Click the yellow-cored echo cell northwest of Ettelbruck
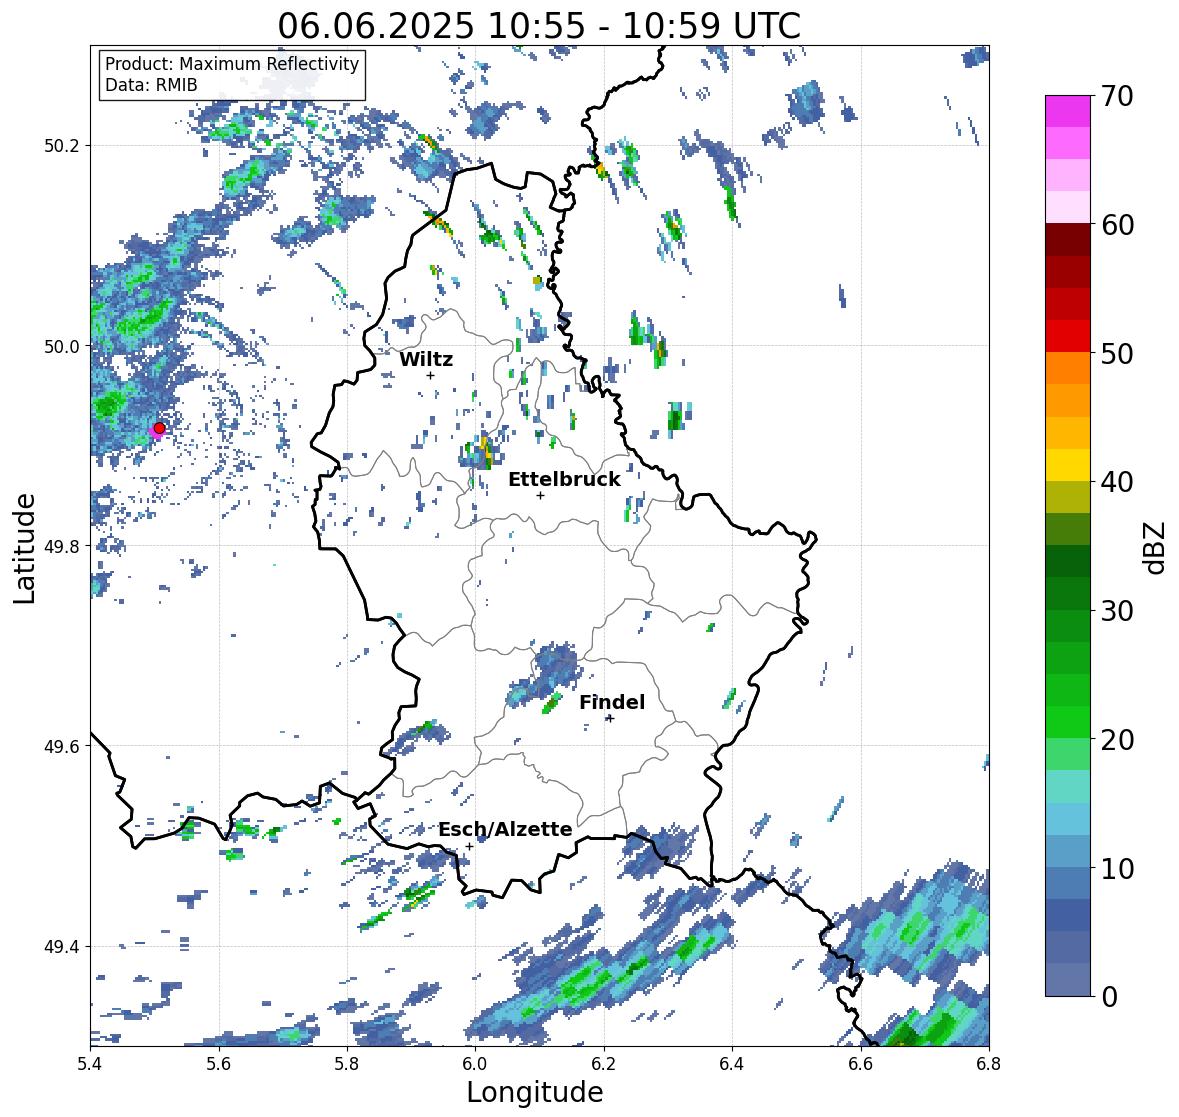 [480, 453]
